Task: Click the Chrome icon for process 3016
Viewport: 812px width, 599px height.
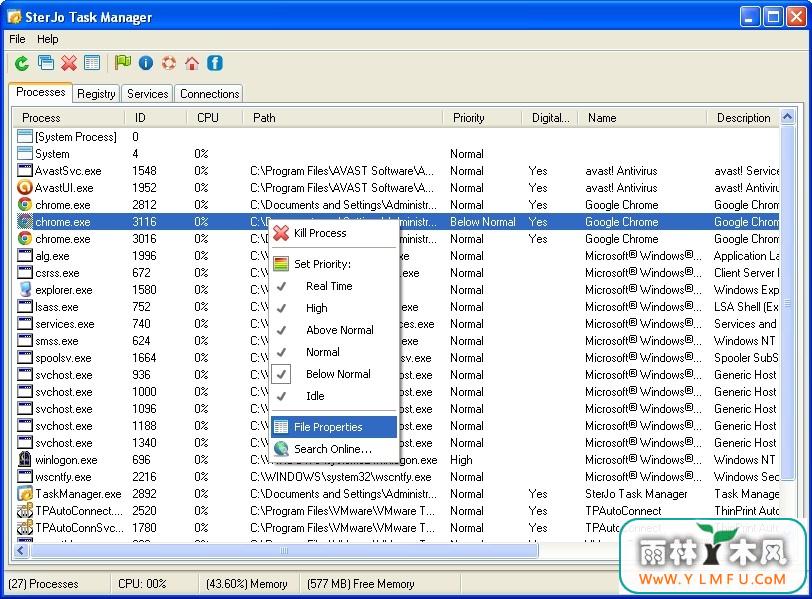Action: tap(24, 239)
